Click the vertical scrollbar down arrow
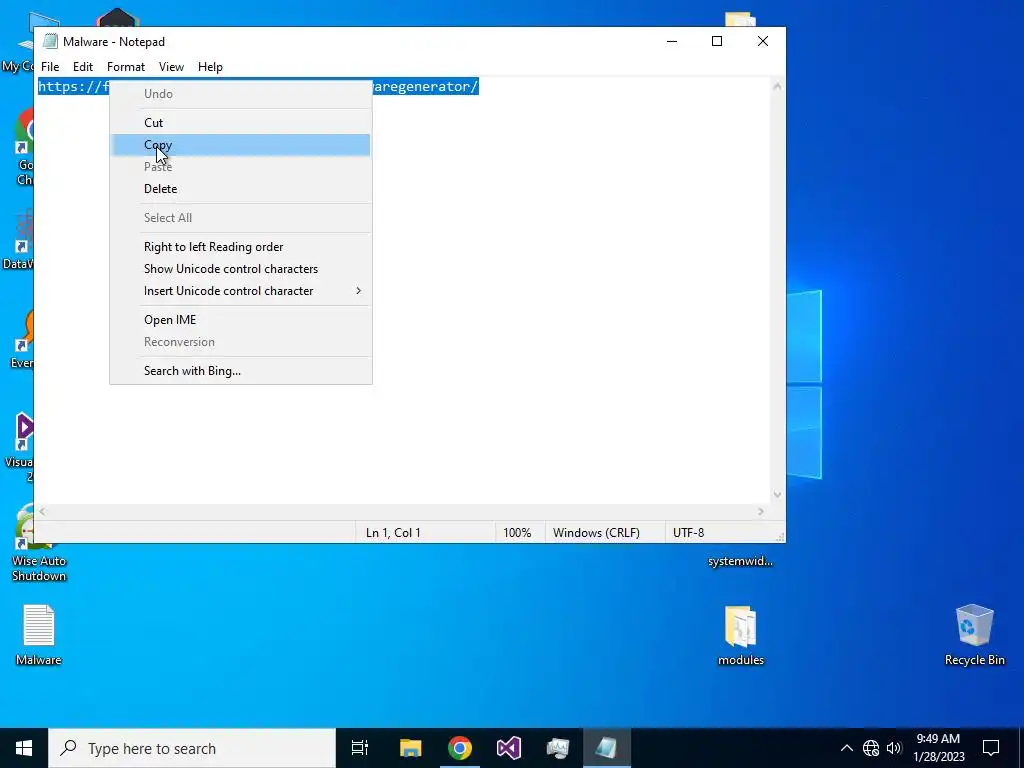This screenshot has width=1024, height=768. click(x=777, y=495)
